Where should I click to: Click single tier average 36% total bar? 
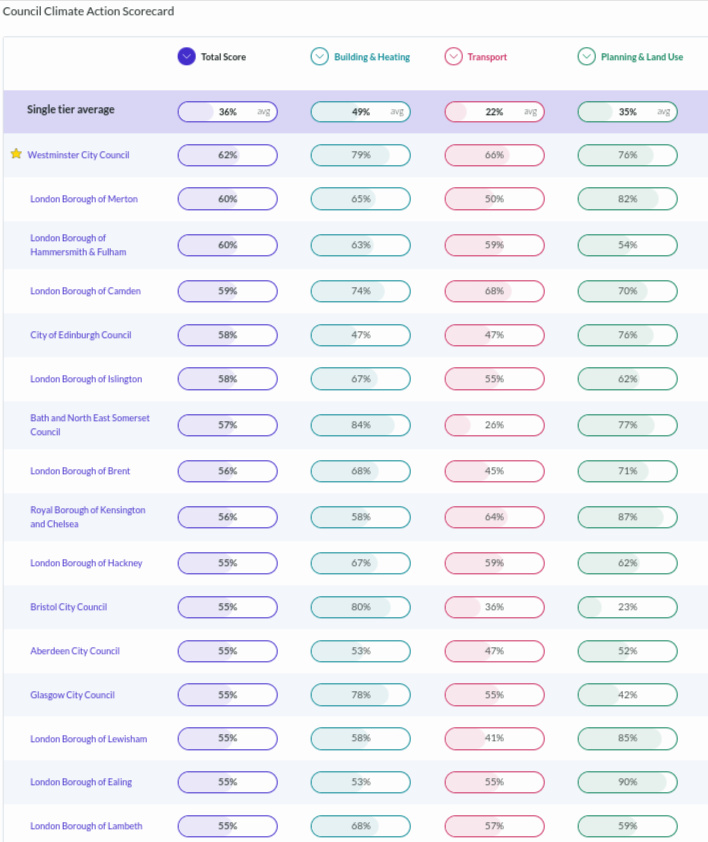tap(227, 112)
